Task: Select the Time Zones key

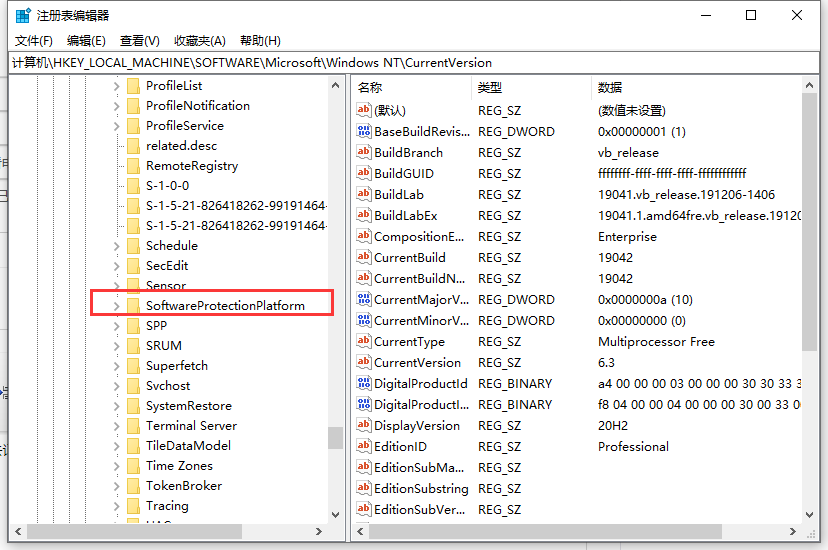Action: (x=179, y=466)
